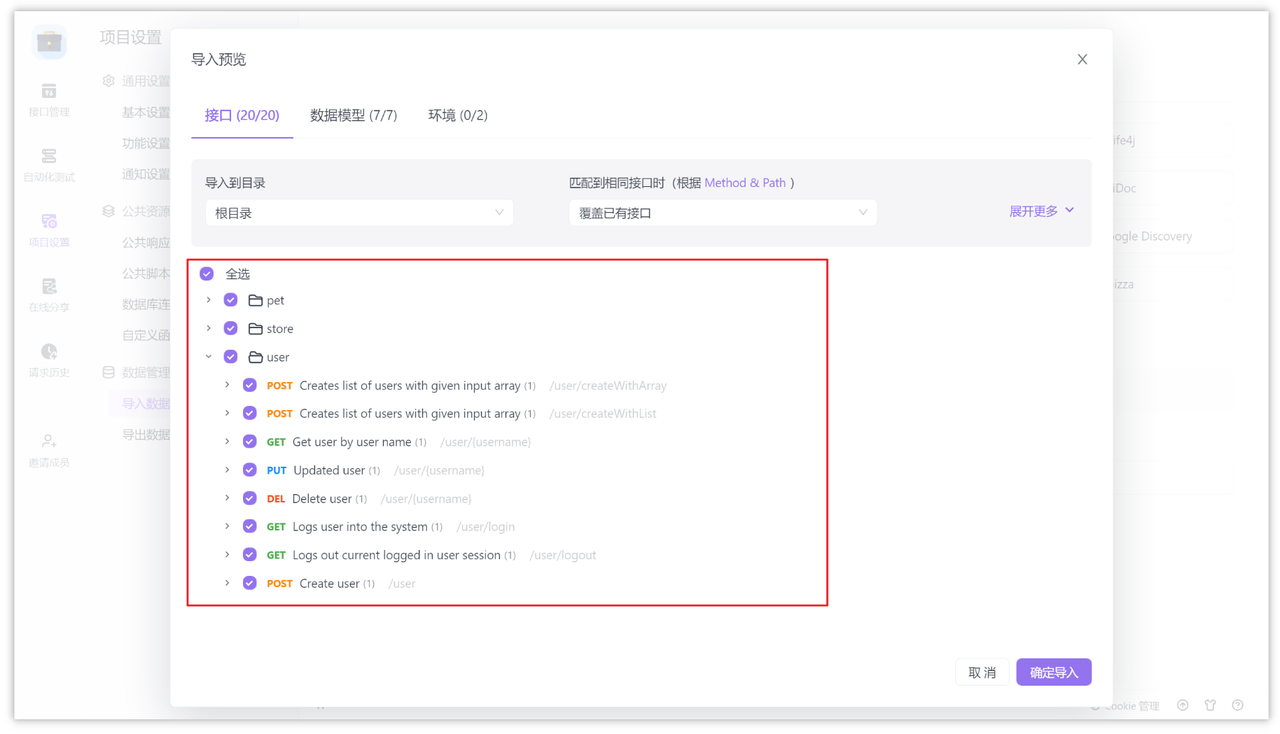Uncheck the 全选 select-all checkbox

click(x=207, y=273)
